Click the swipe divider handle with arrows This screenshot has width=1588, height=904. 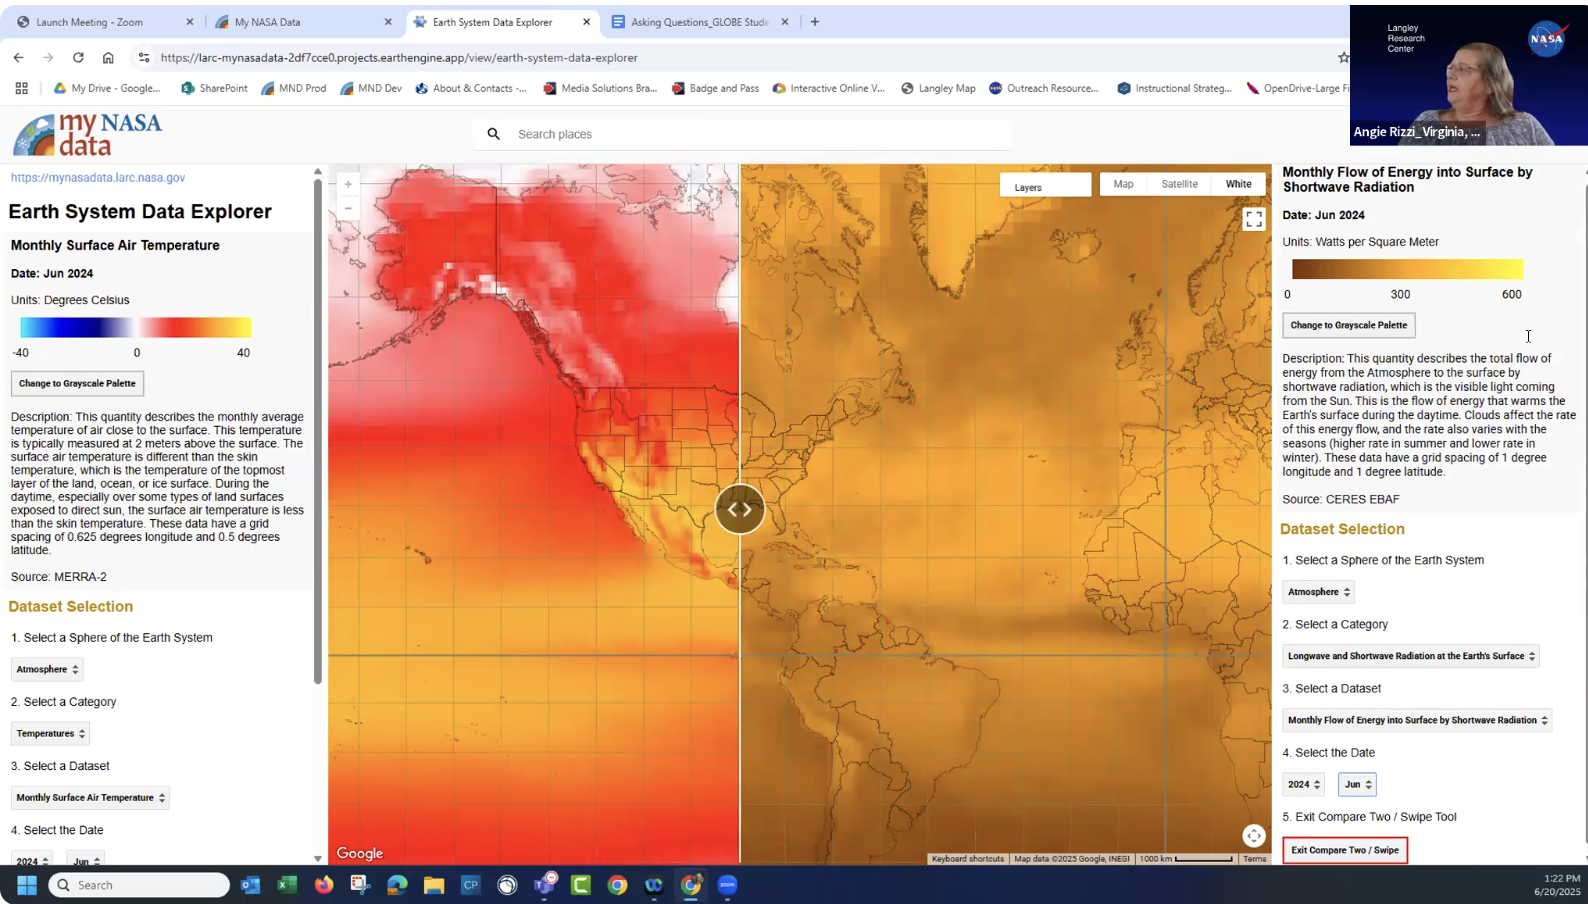[740, 509]
